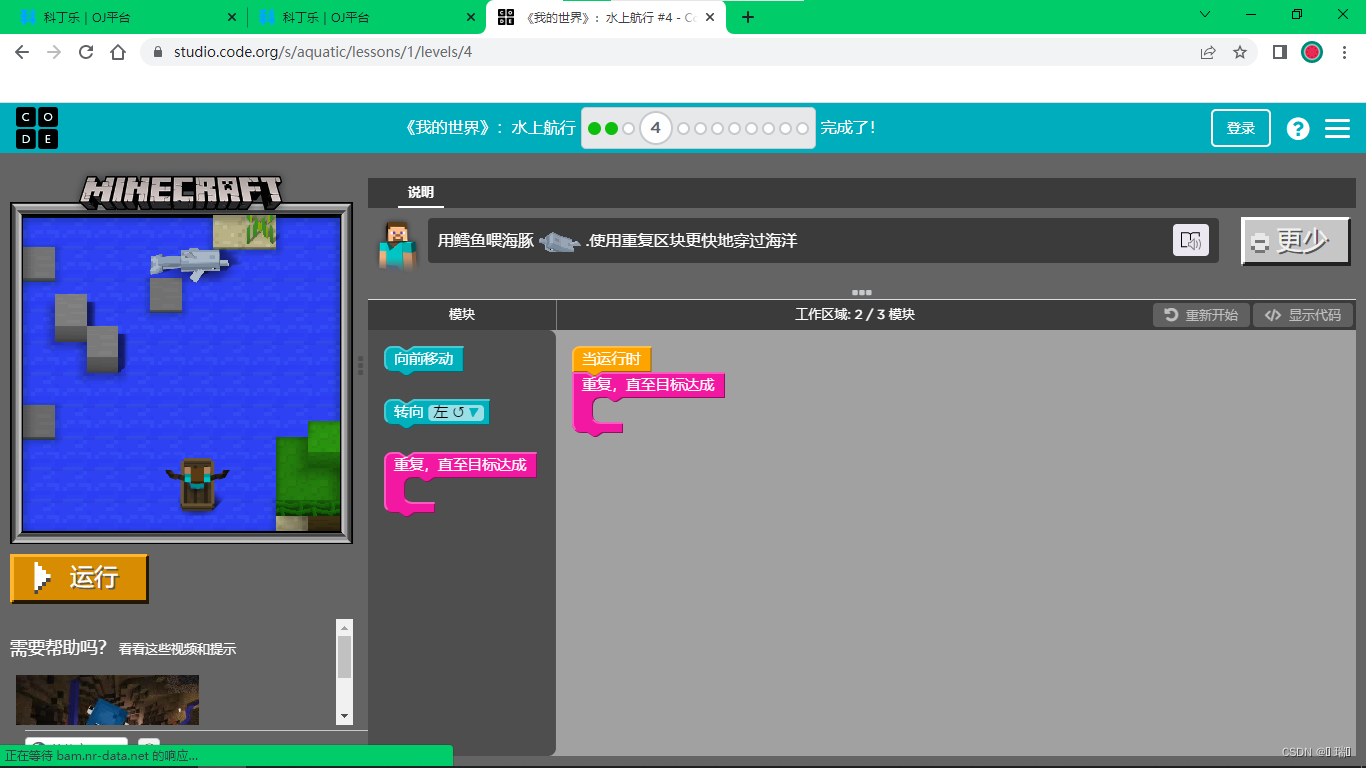Viewport: 1366px width, 768px height.
Task: Click the site lock icon in address bar
Action: coord(158,52)
